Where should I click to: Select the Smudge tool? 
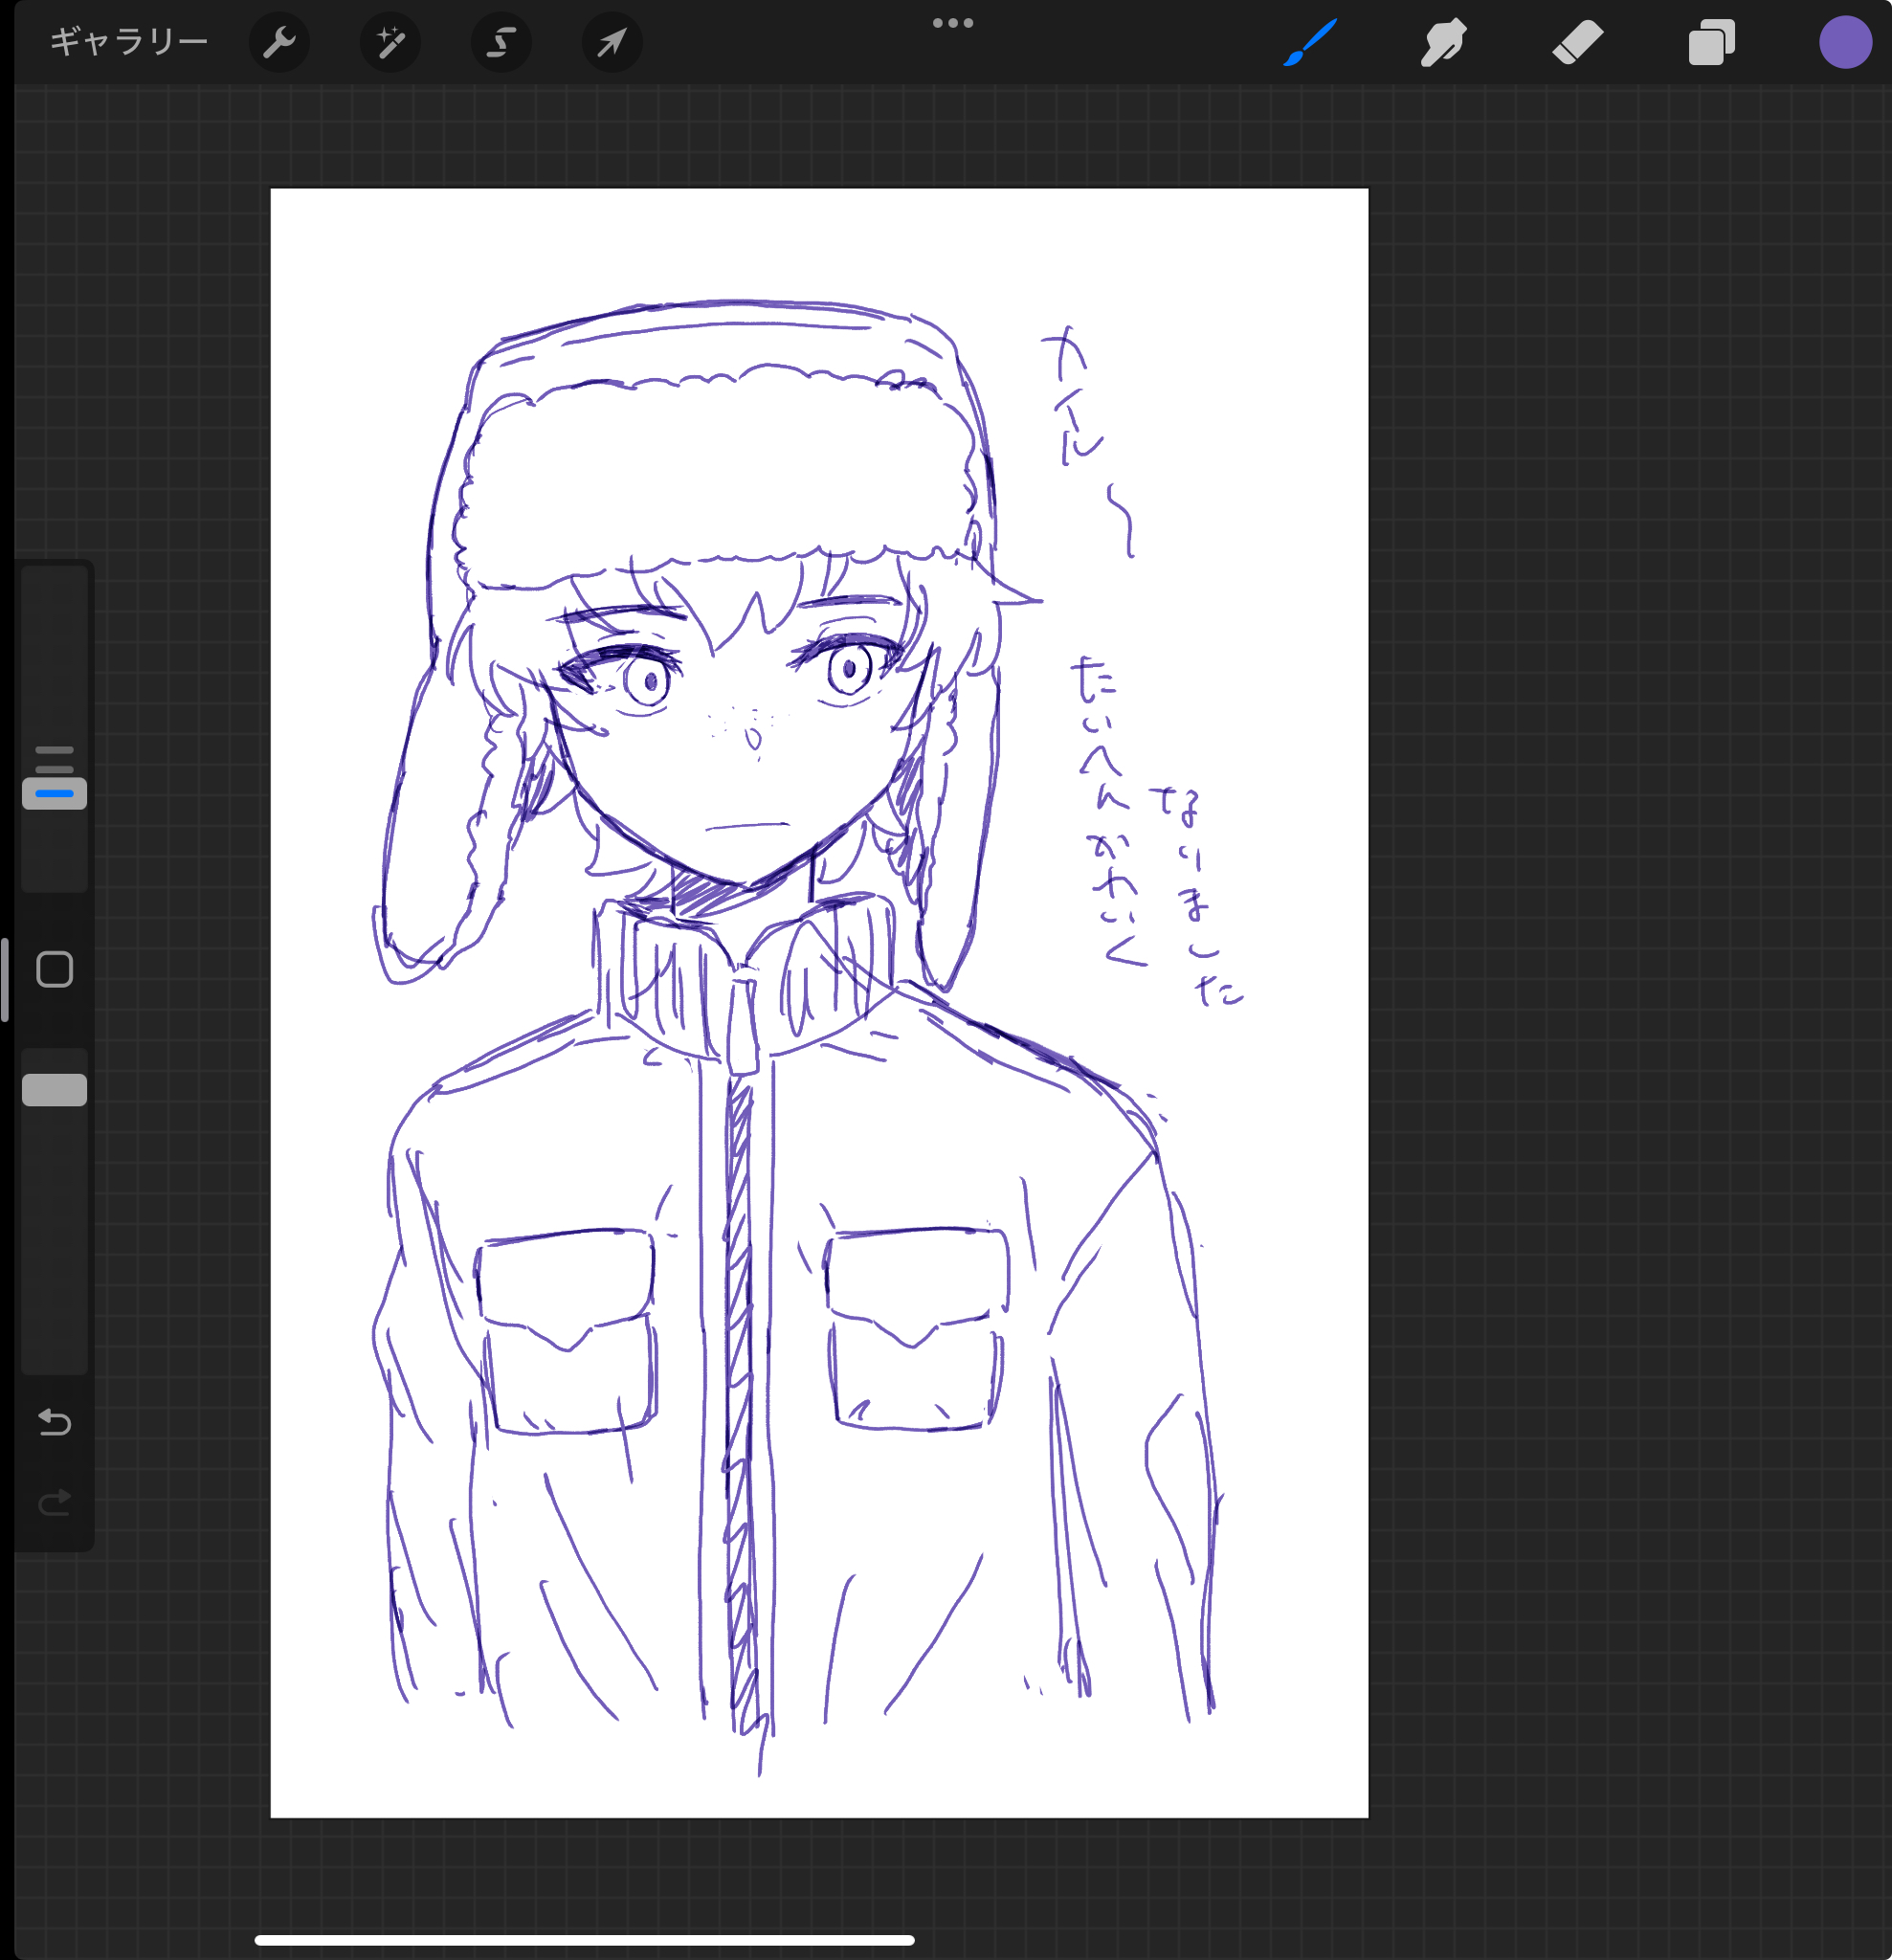pos(1443,43)
